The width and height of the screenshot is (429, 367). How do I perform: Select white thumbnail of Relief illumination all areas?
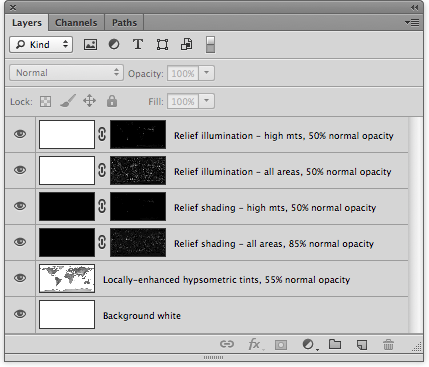tap(67, 170)
